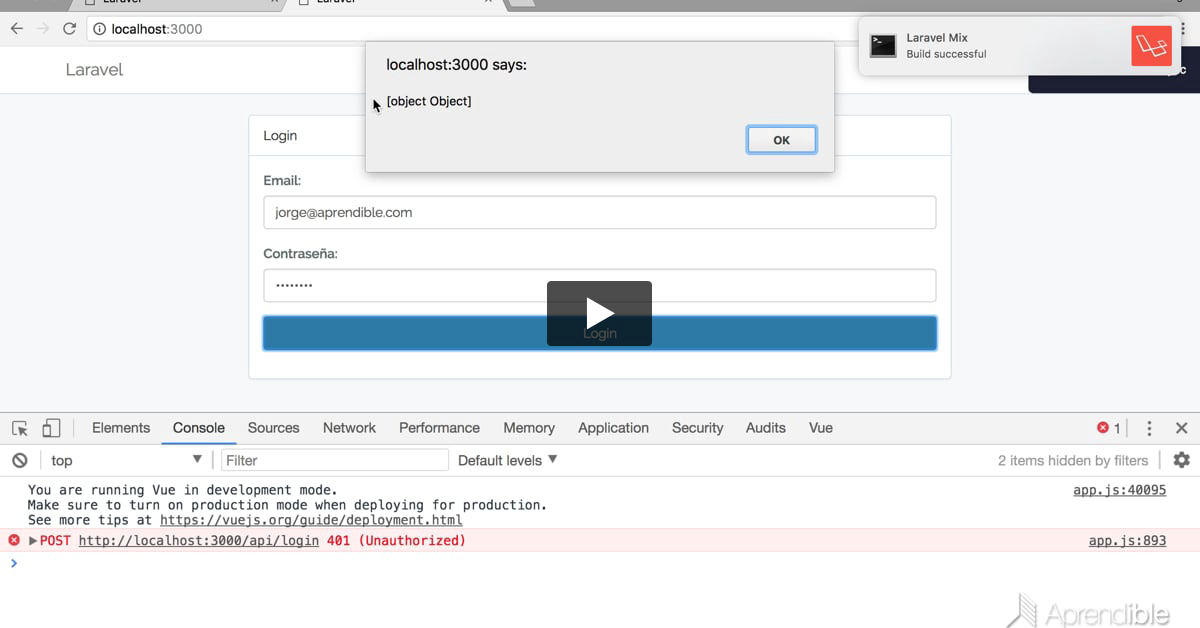Image resolution: width=1200 pixels, height=628 pixels.
Task: Close the DevTools panel
Action: tap(1181, 428)
